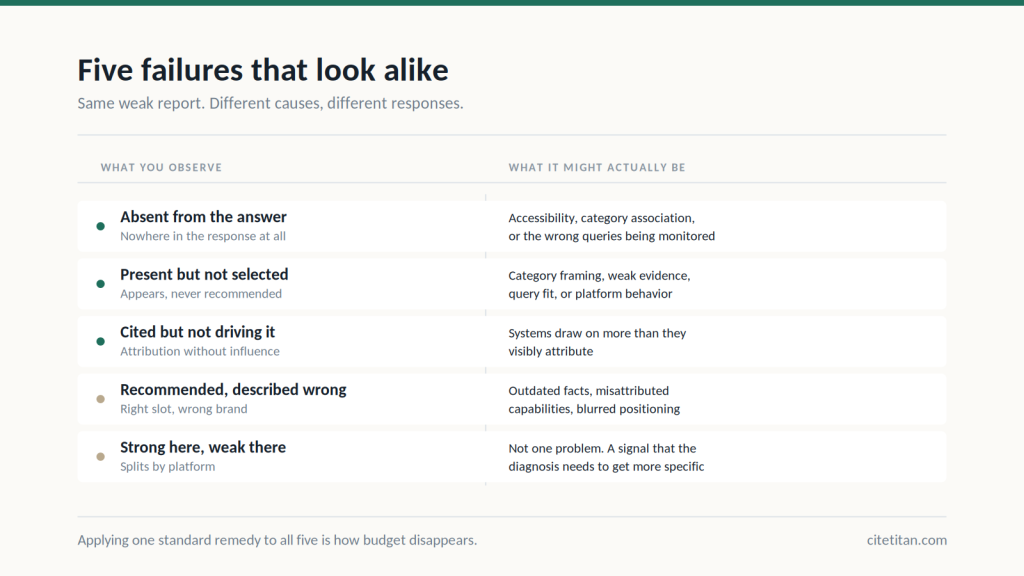The height and width of the screenshot is (576, 1024).
Task: Click the 'WHAT YOU OBSERVE' column header
Action: point(161,167)
